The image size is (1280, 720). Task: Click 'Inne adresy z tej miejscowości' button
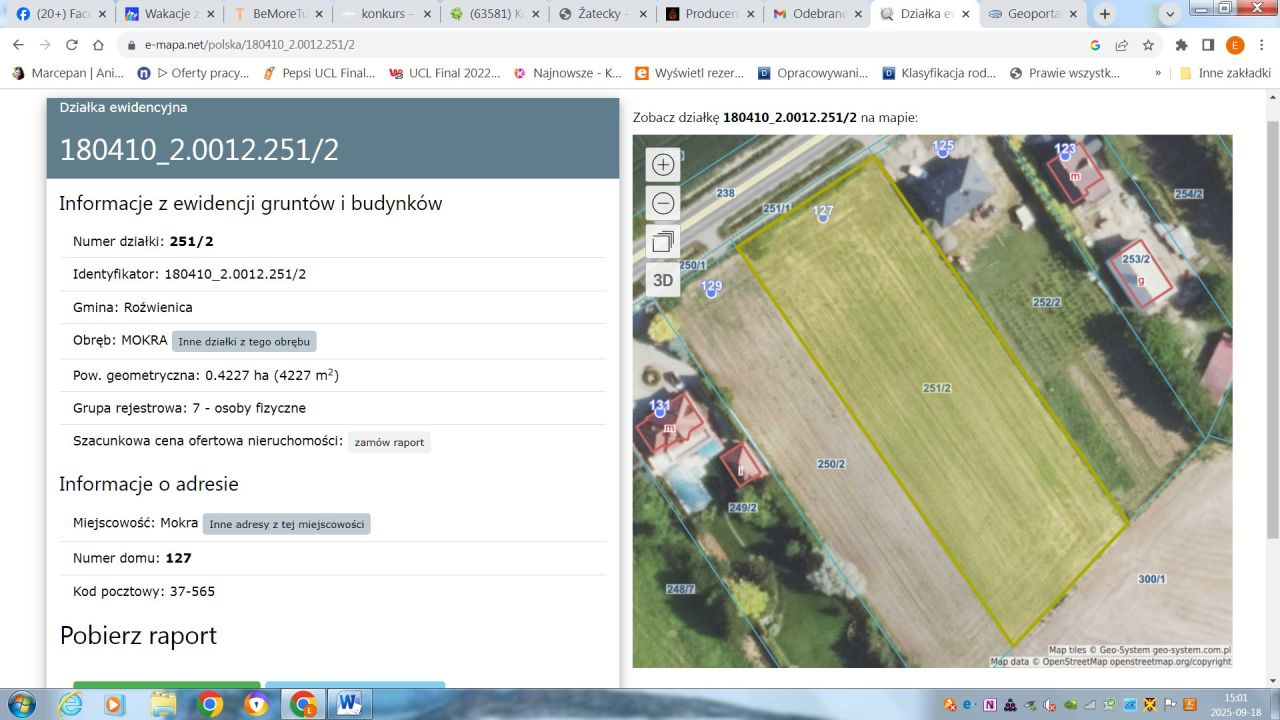pos(286,524)
